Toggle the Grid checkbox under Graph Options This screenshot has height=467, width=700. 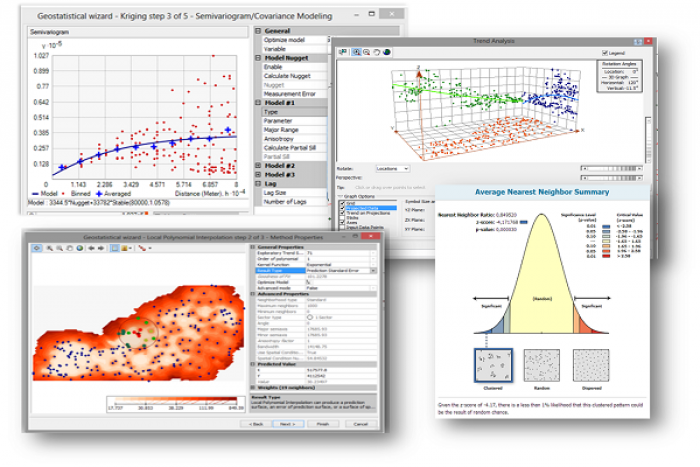click(343, 201)
